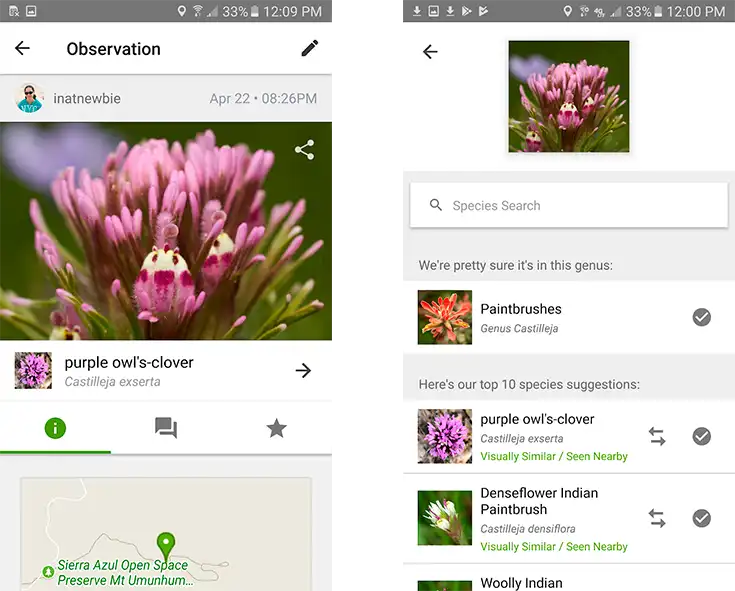
Task: Switch to the favorites star tab
Action: point(277,428)
